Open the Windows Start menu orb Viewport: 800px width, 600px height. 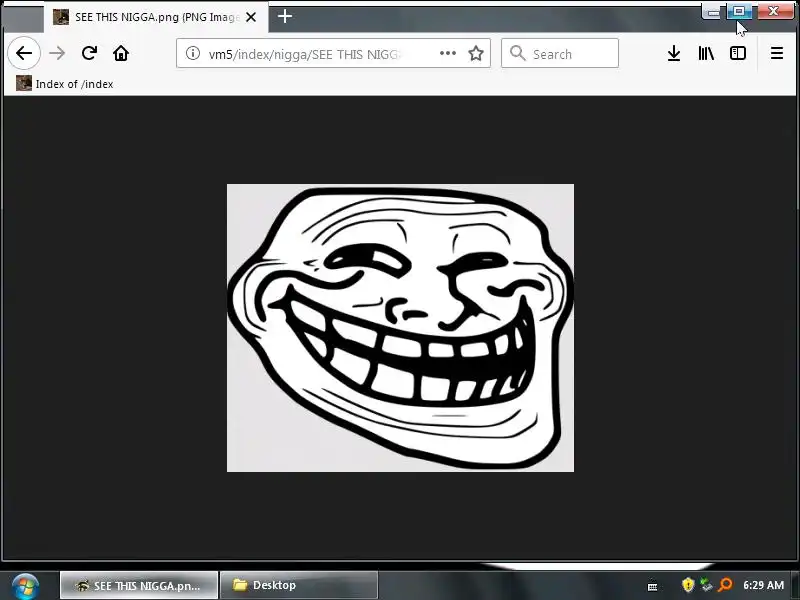(26, 586)
